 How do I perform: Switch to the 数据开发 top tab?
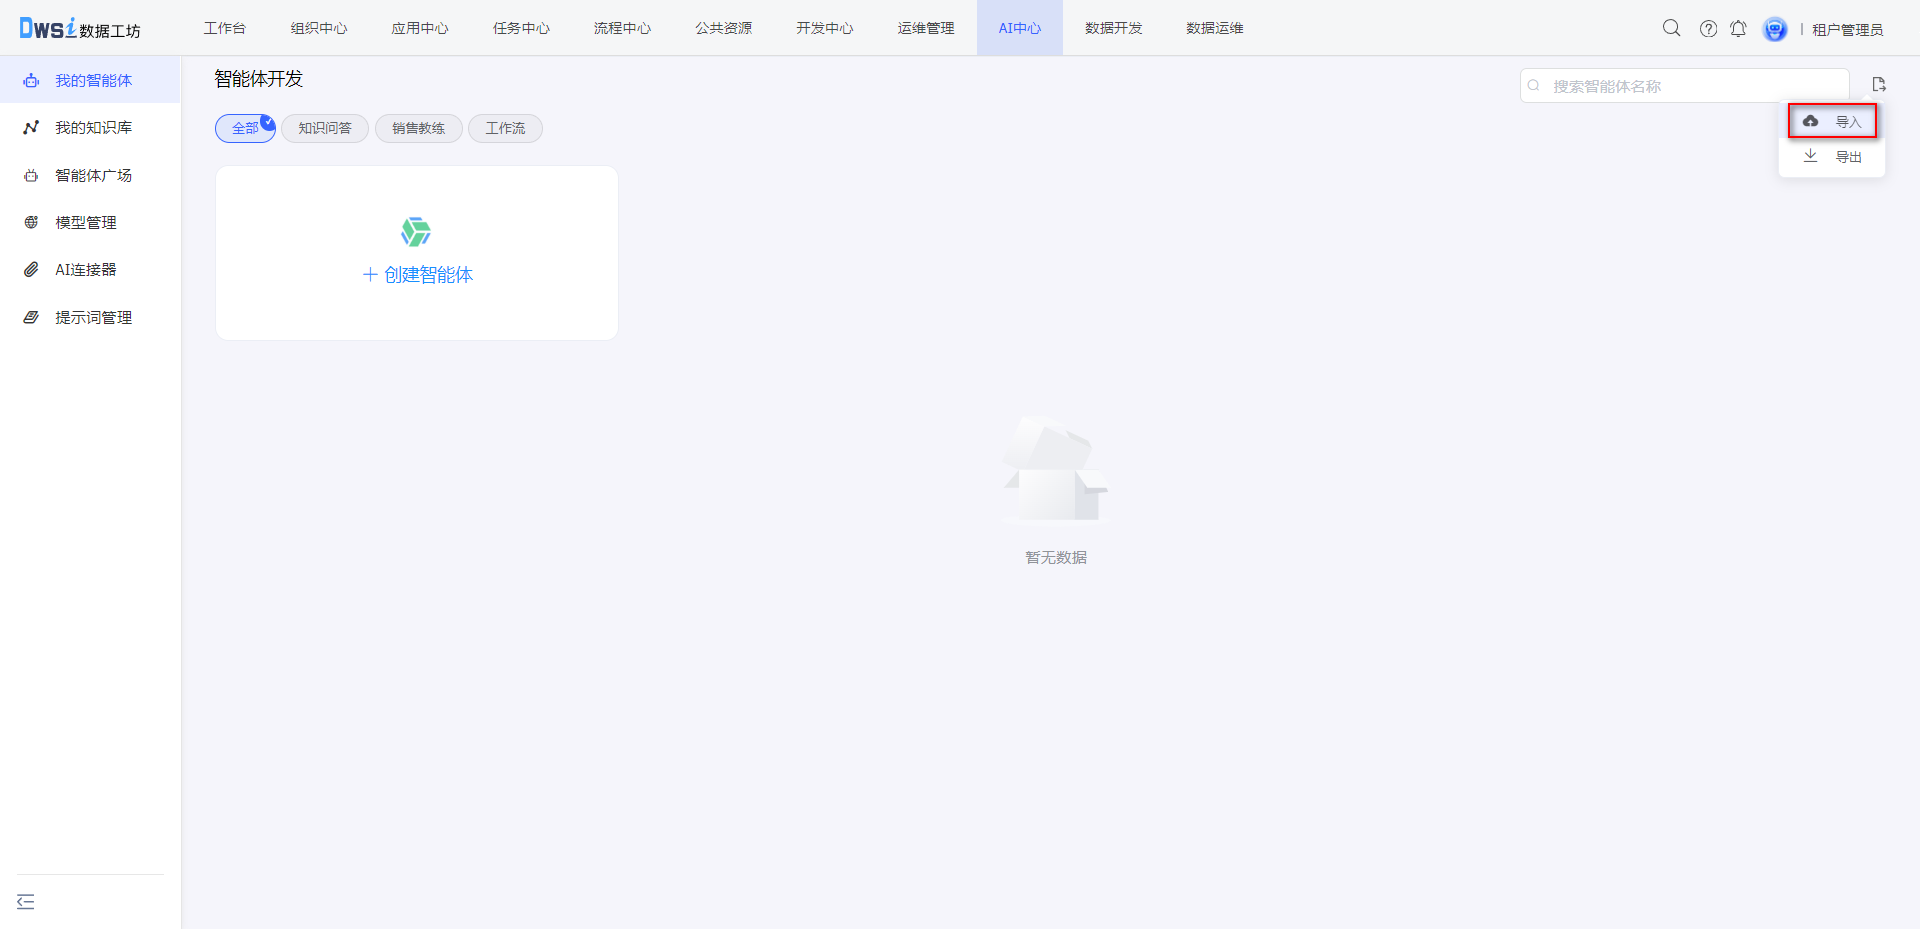1113,28
